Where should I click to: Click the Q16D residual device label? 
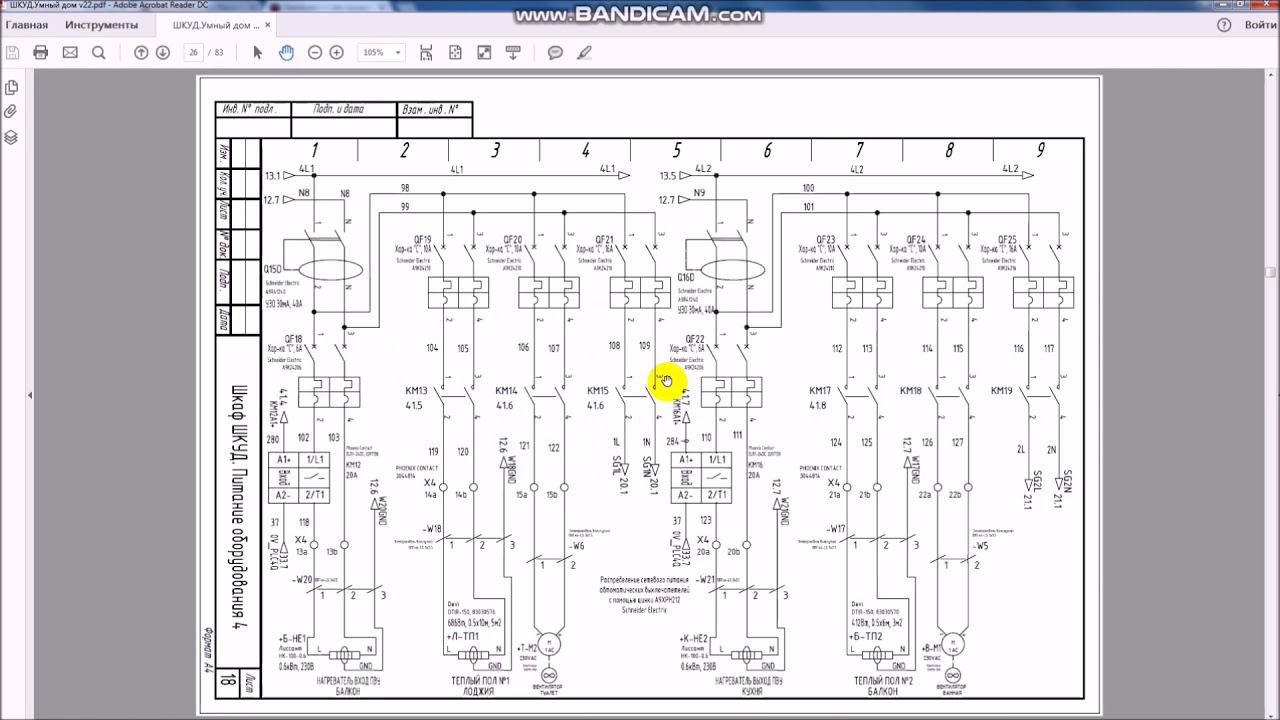pos(685,277)
